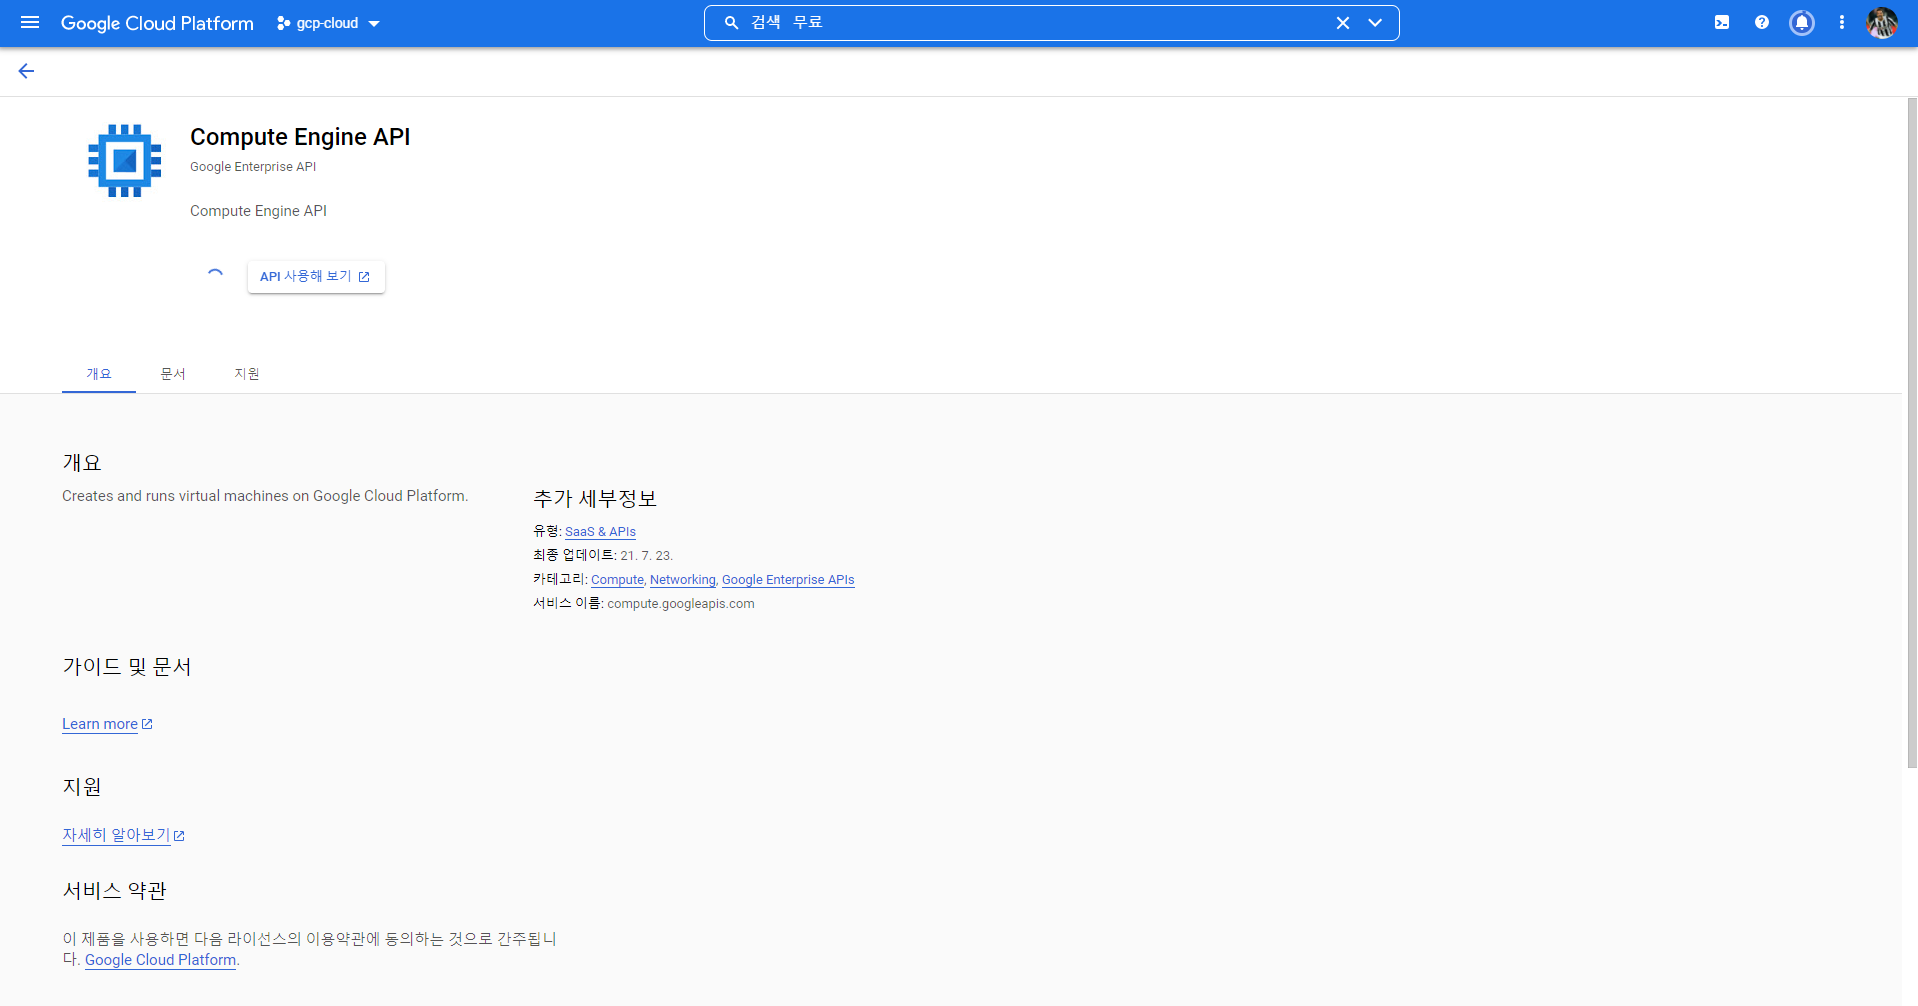Click the compute.googleapis.com service name text
The width and height of the screenshot is (1918, 1006).
(681, 604)
